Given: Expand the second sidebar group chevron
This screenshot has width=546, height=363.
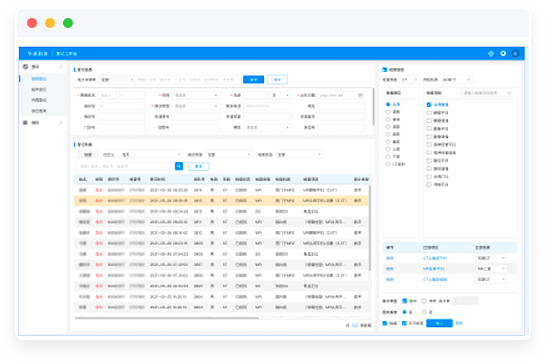Looking at the screenshot, I should 61,123.
